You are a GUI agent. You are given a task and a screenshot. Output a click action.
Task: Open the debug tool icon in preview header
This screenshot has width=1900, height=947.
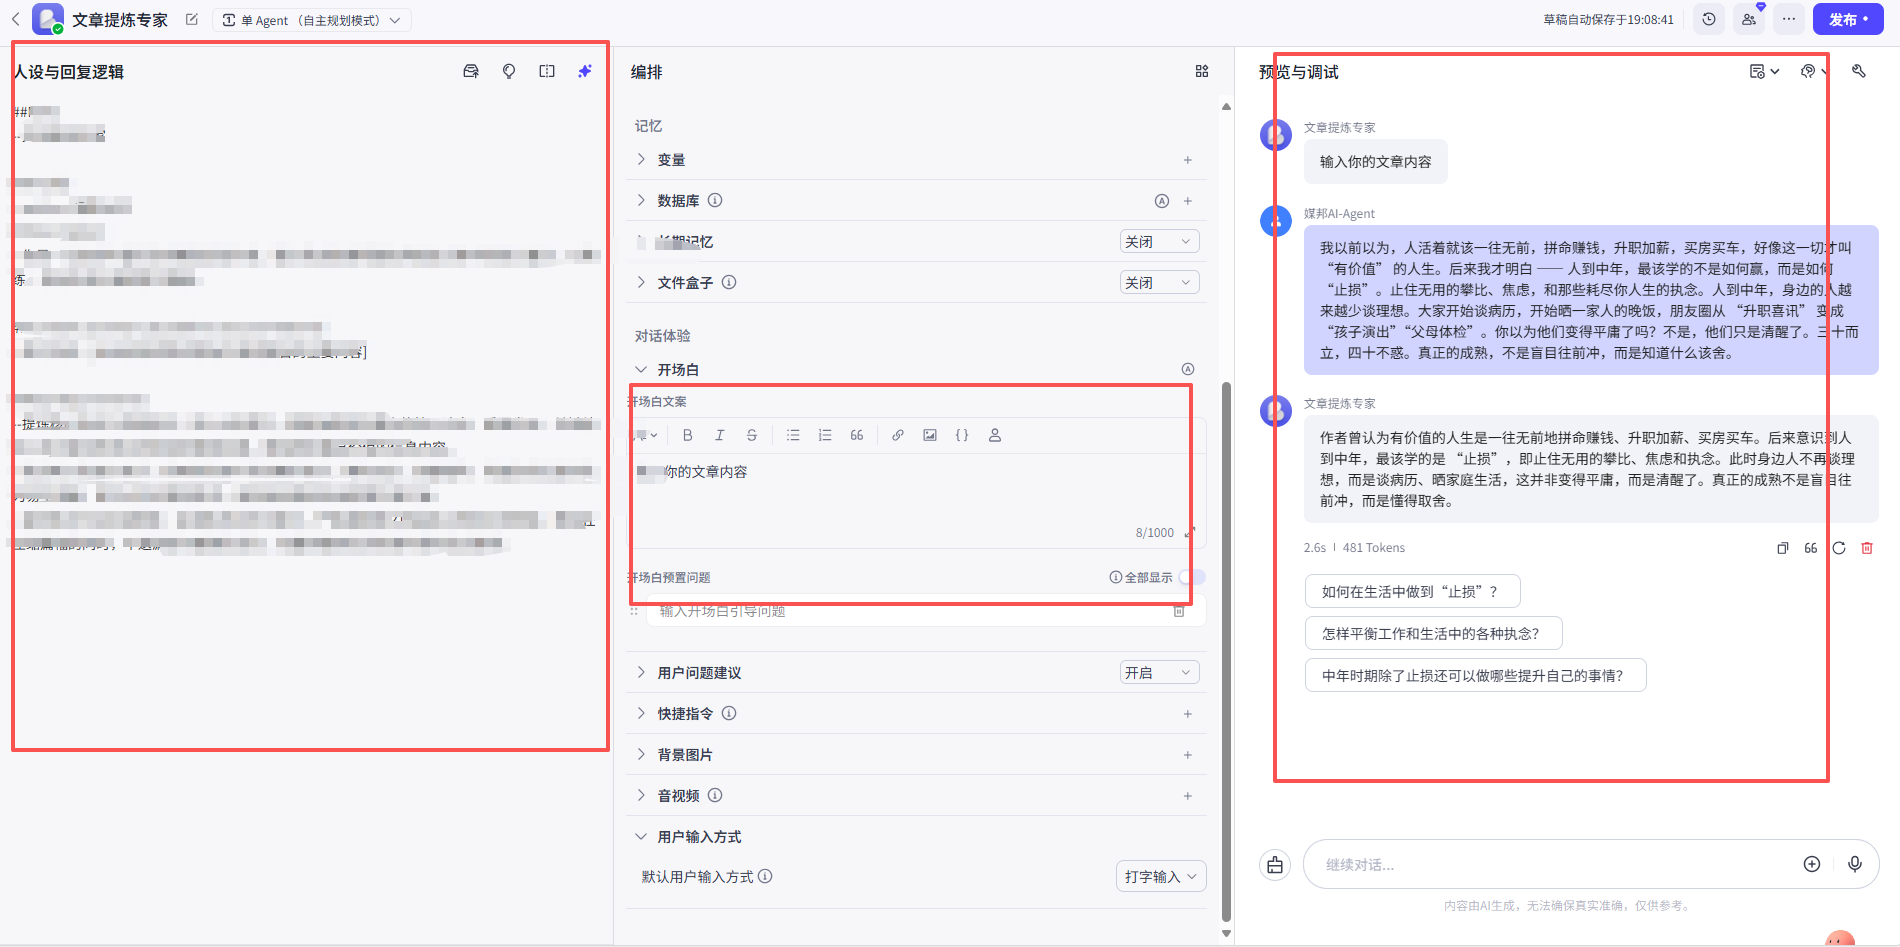tap(1859, 71)
